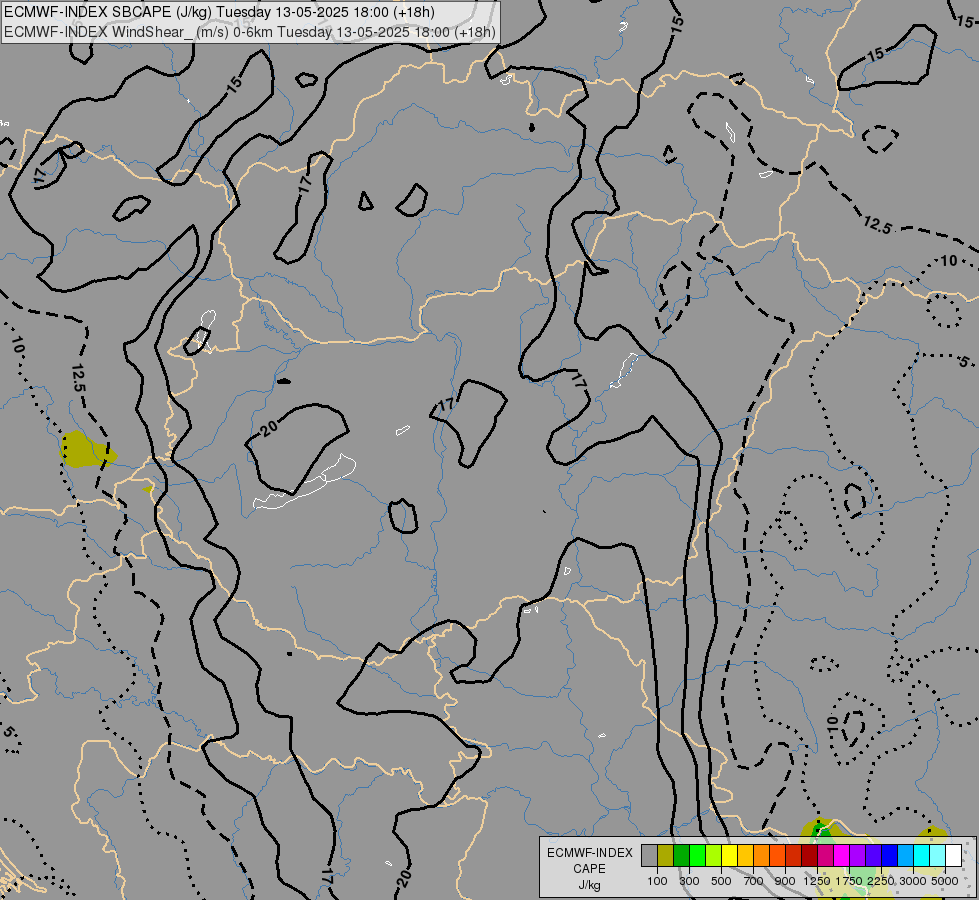Click the 1250 value on legend scale
The height and width of the screenshot is (900, 979).
pyautogui.click(x=817, y=881)
